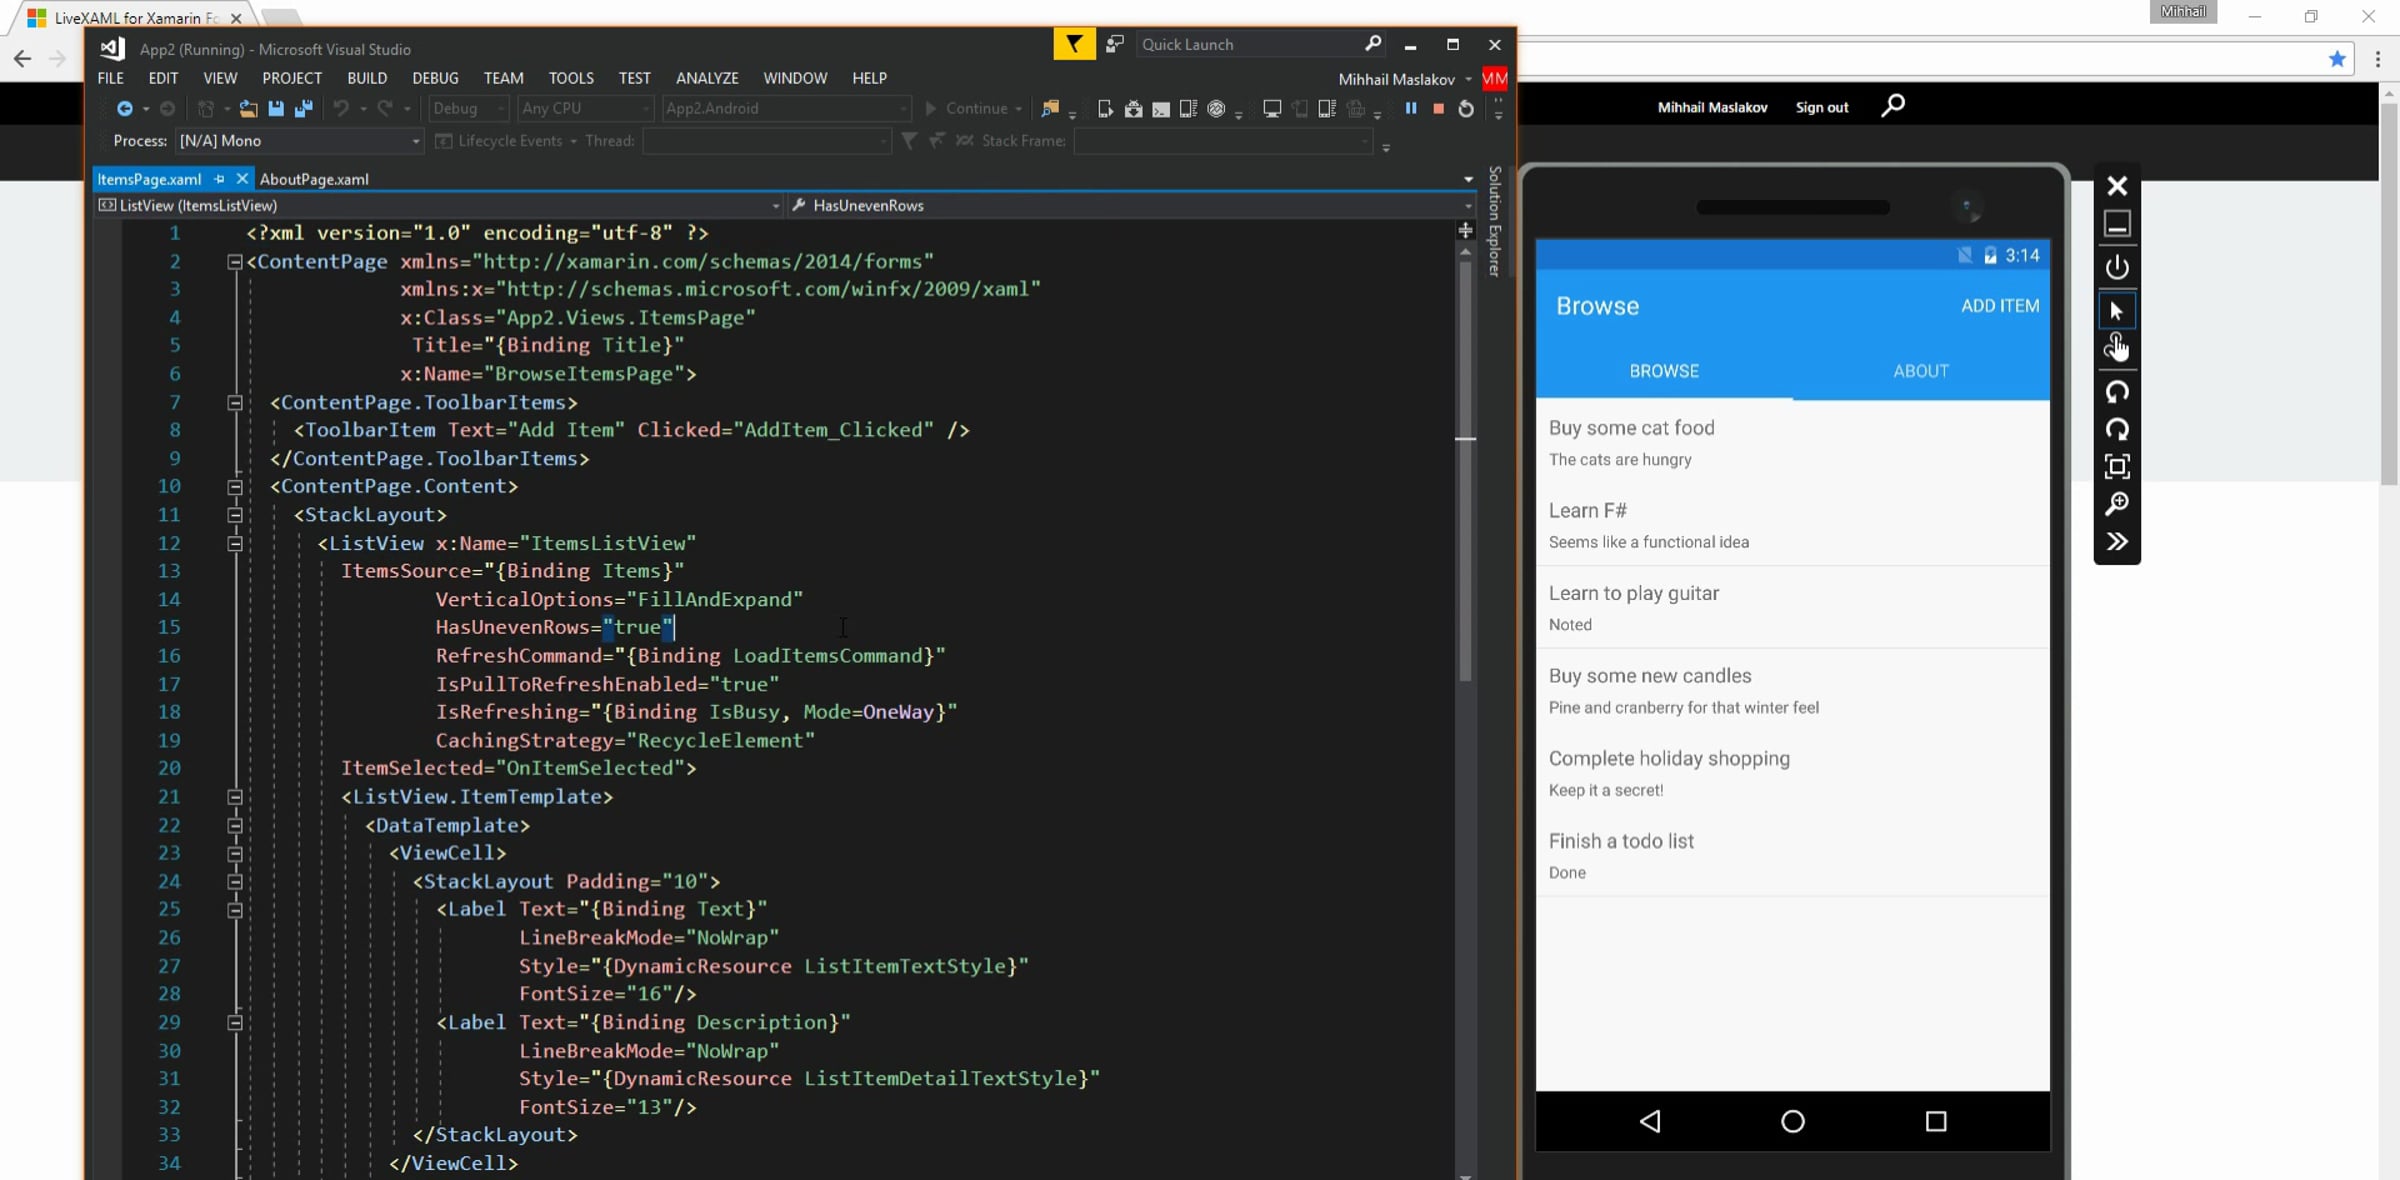Click the emulator power button icon
Screen dimensions: 2400x1180
click(2117, 268)
